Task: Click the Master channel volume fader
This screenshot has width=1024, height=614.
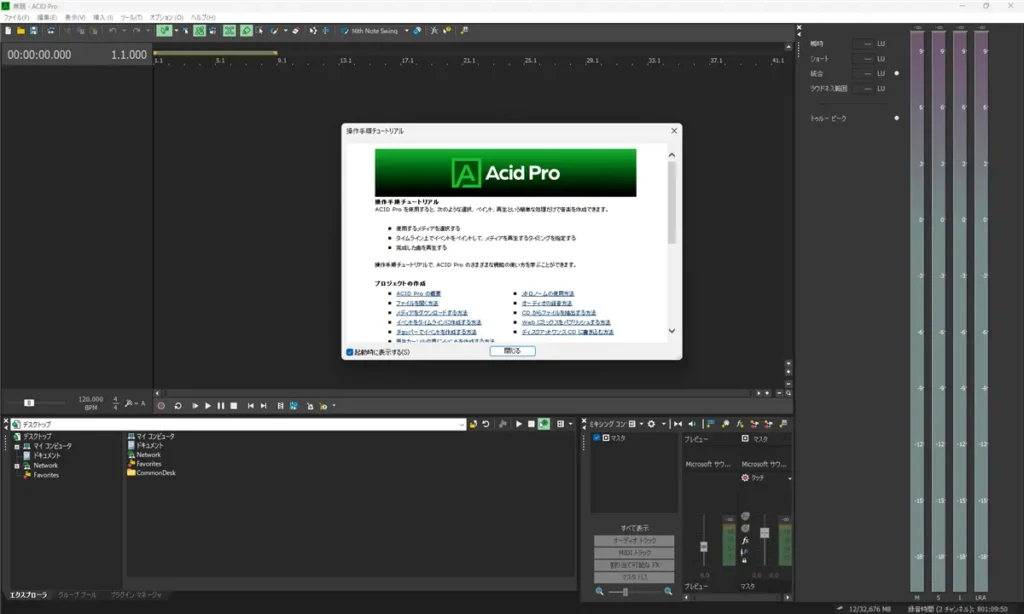Action: [x=765, y=533]
